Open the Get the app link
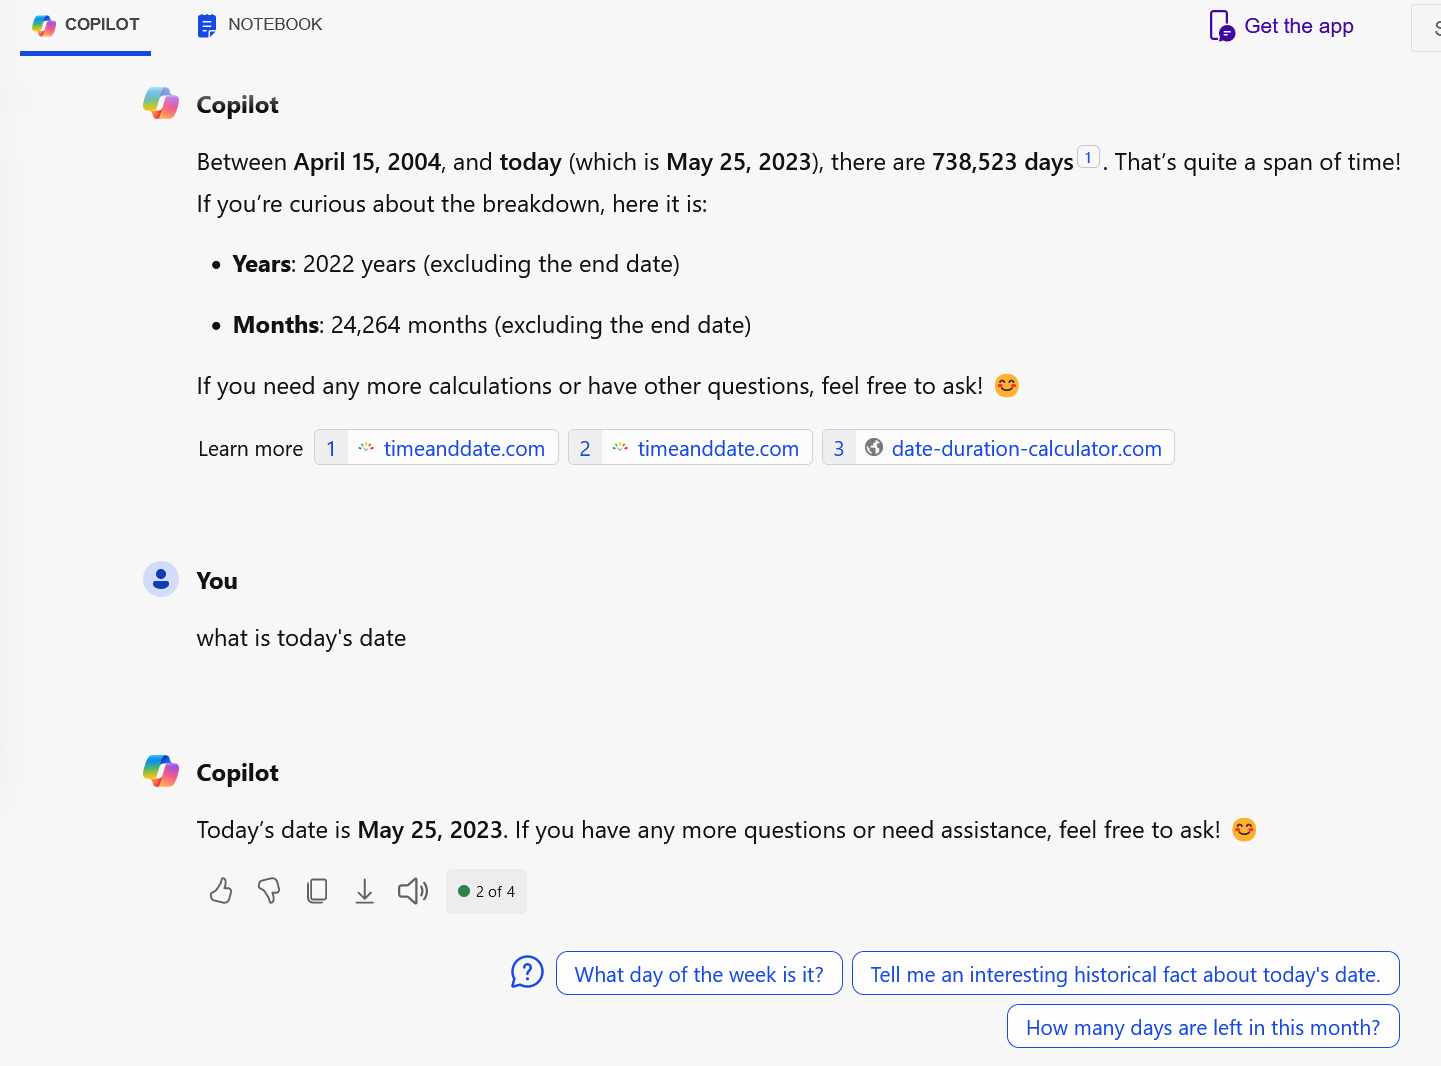This screenshot has height=1066, width=1441. click(x=1298, y=26)
